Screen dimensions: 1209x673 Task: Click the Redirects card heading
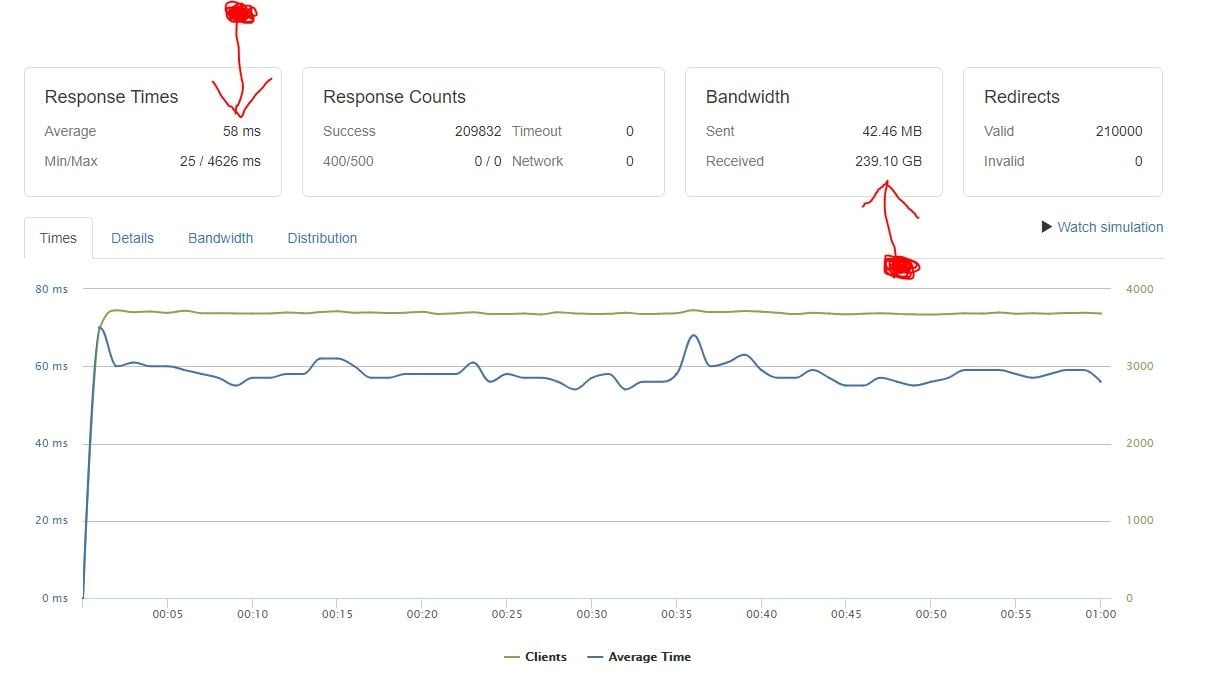[x=1021, y=97]
